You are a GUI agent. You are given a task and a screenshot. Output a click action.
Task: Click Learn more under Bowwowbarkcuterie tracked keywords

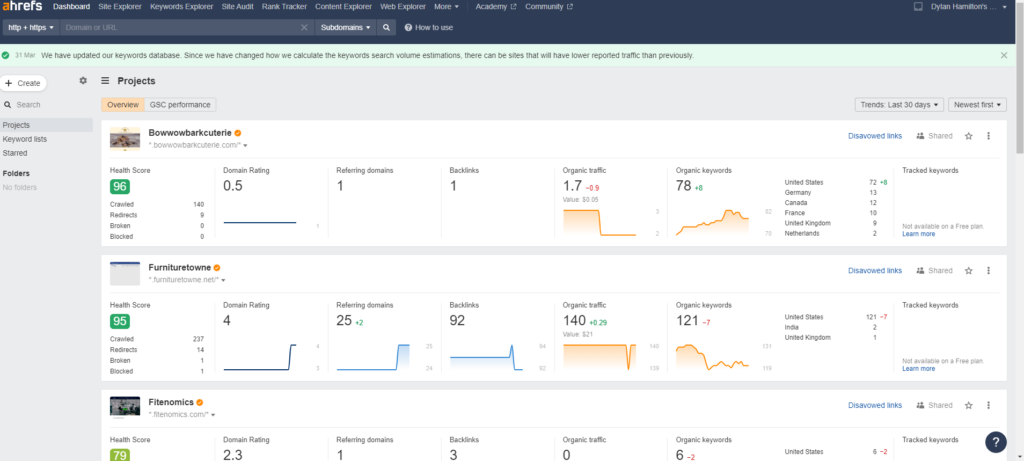click(918, 234)
